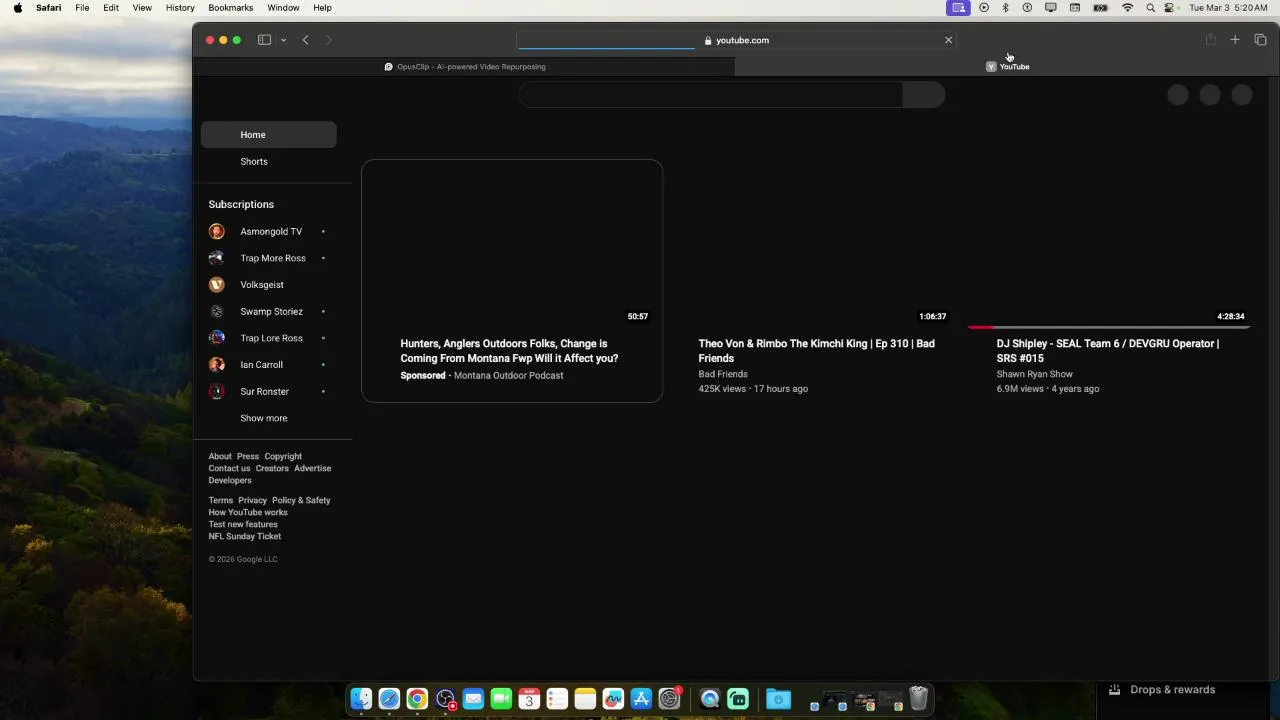Open Control Center in menu bar
1280x720 pixels.
1169,7
